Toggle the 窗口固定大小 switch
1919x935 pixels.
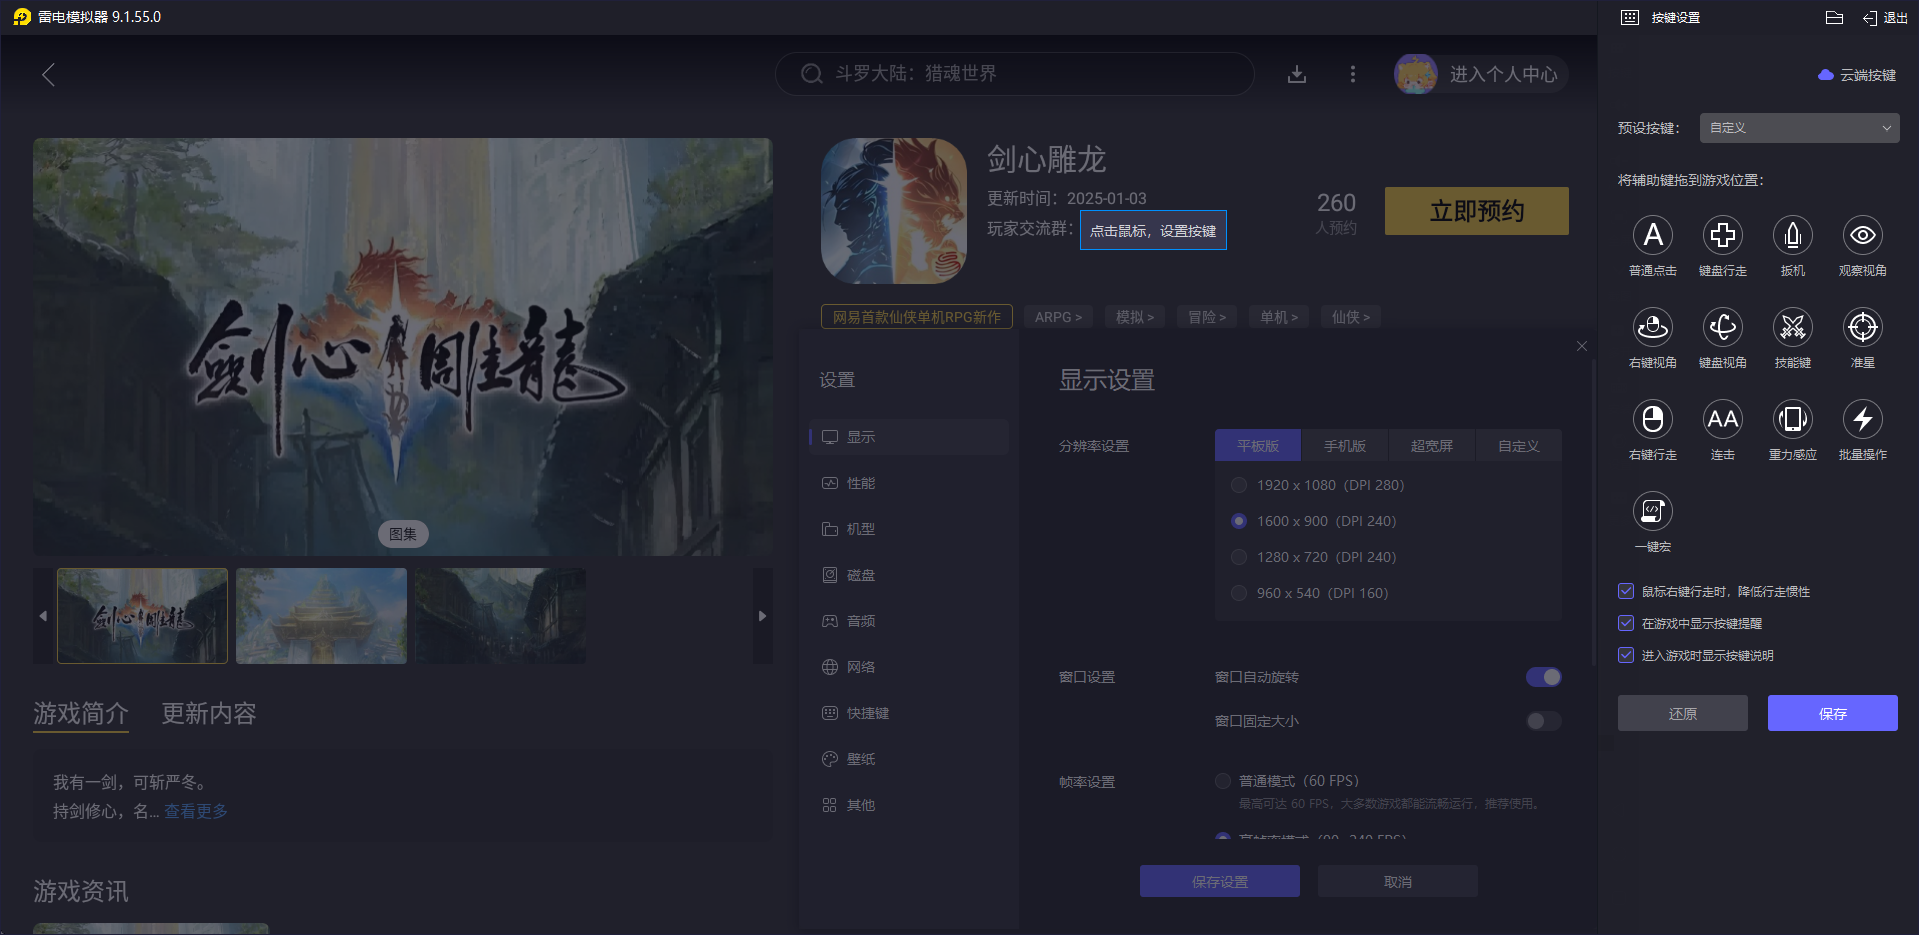click(x=1544, y=721)
